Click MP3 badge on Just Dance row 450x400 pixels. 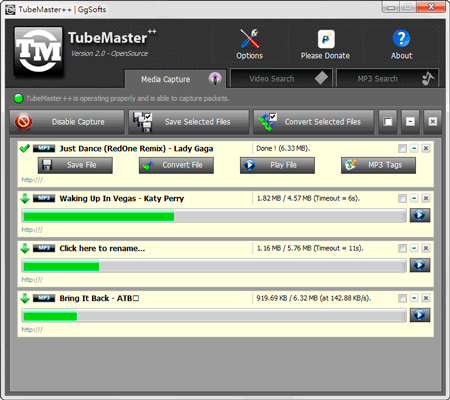[x=44, y=148]
